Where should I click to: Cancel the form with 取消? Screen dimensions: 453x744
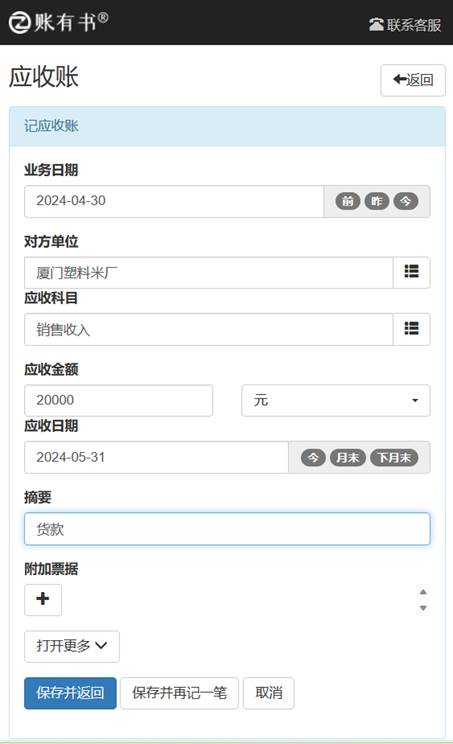269,693
